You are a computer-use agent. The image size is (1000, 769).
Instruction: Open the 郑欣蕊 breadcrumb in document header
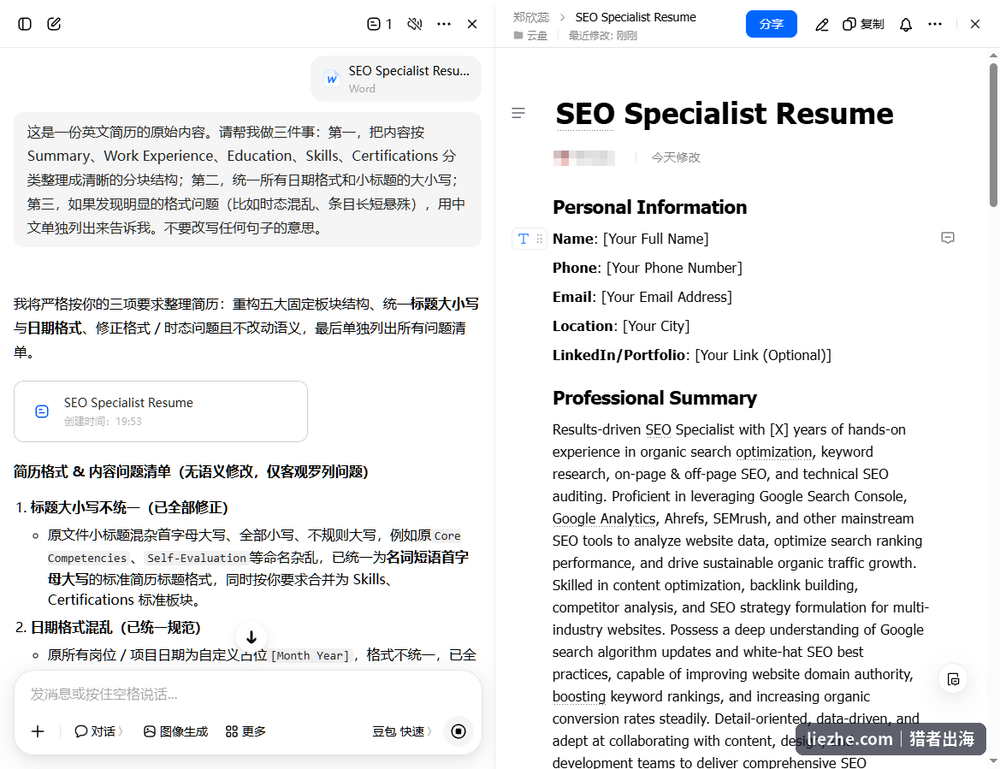pos(531,17)
